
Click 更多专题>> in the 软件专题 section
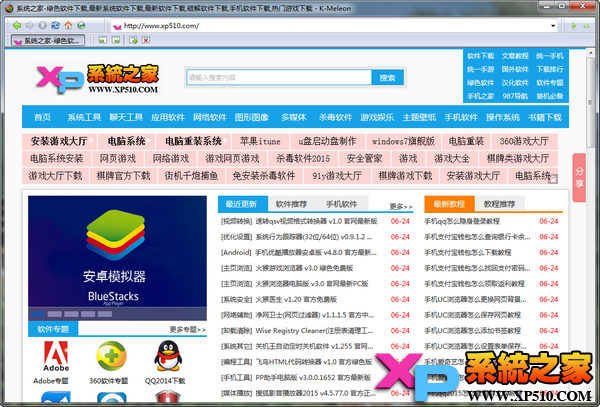(x=188, y=329)
